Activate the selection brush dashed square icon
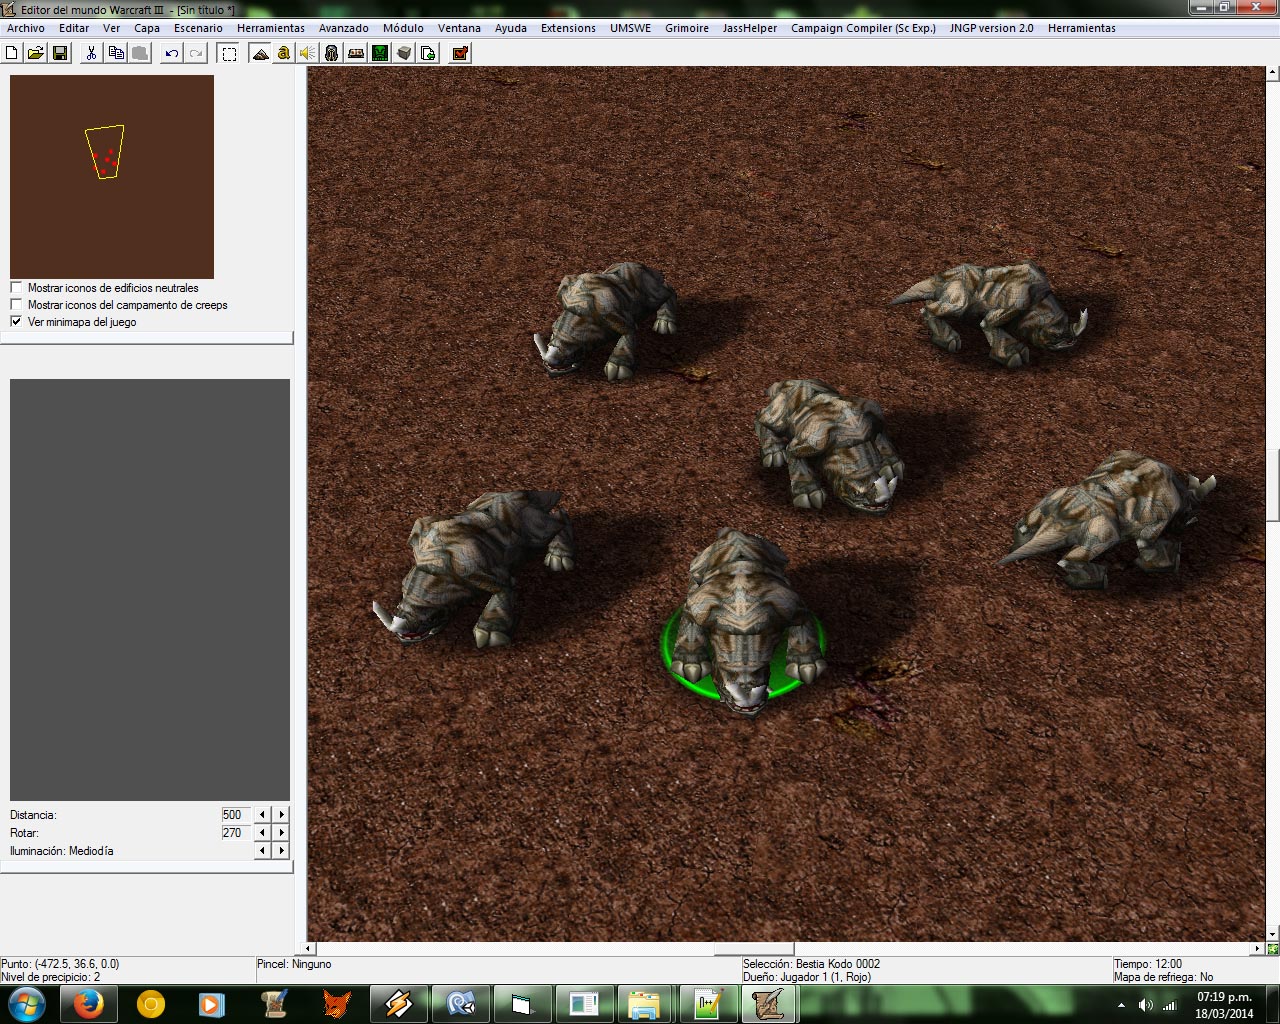Screen dimensions: 1280x1024 pyautogui.click(x=229, y=53)
